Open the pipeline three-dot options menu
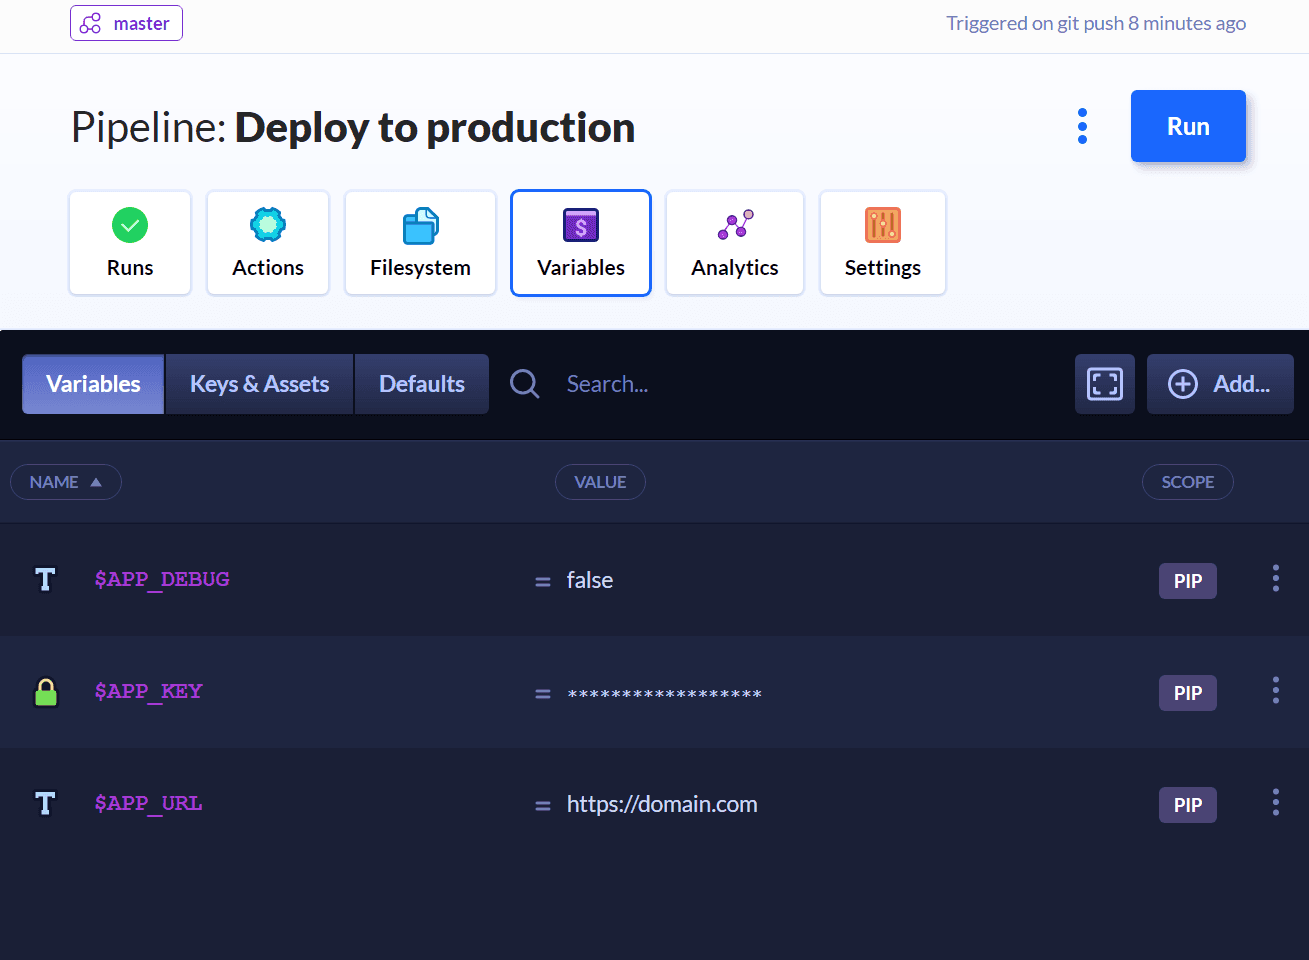Image resolution: width=1309 pixels, height=960 pixels. click(1082, 126)
